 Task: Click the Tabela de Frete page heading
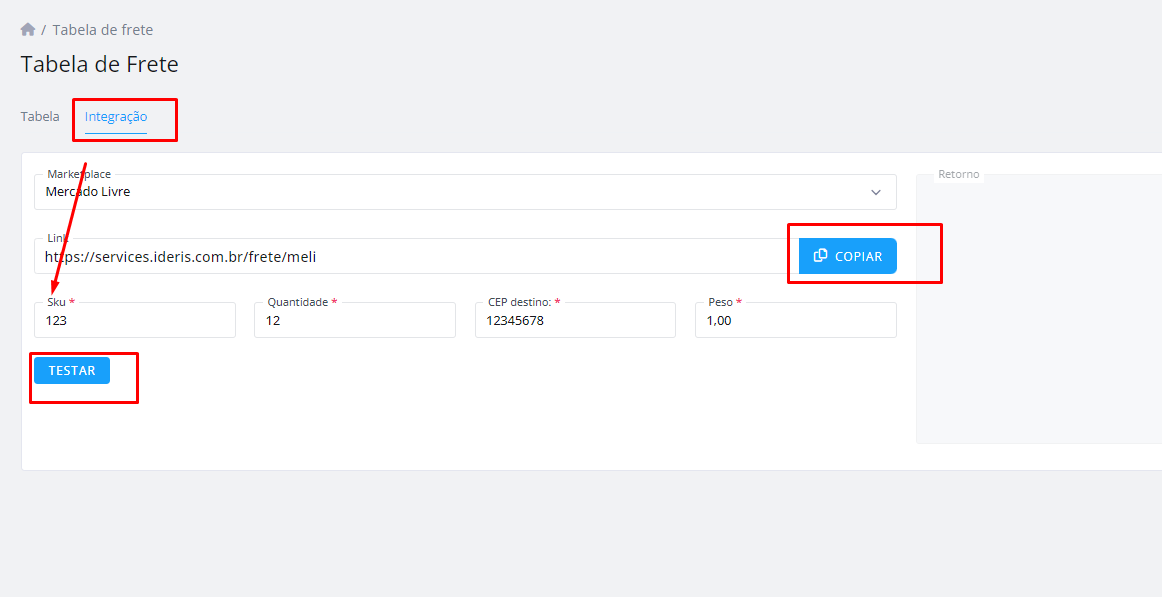(99, 64)
